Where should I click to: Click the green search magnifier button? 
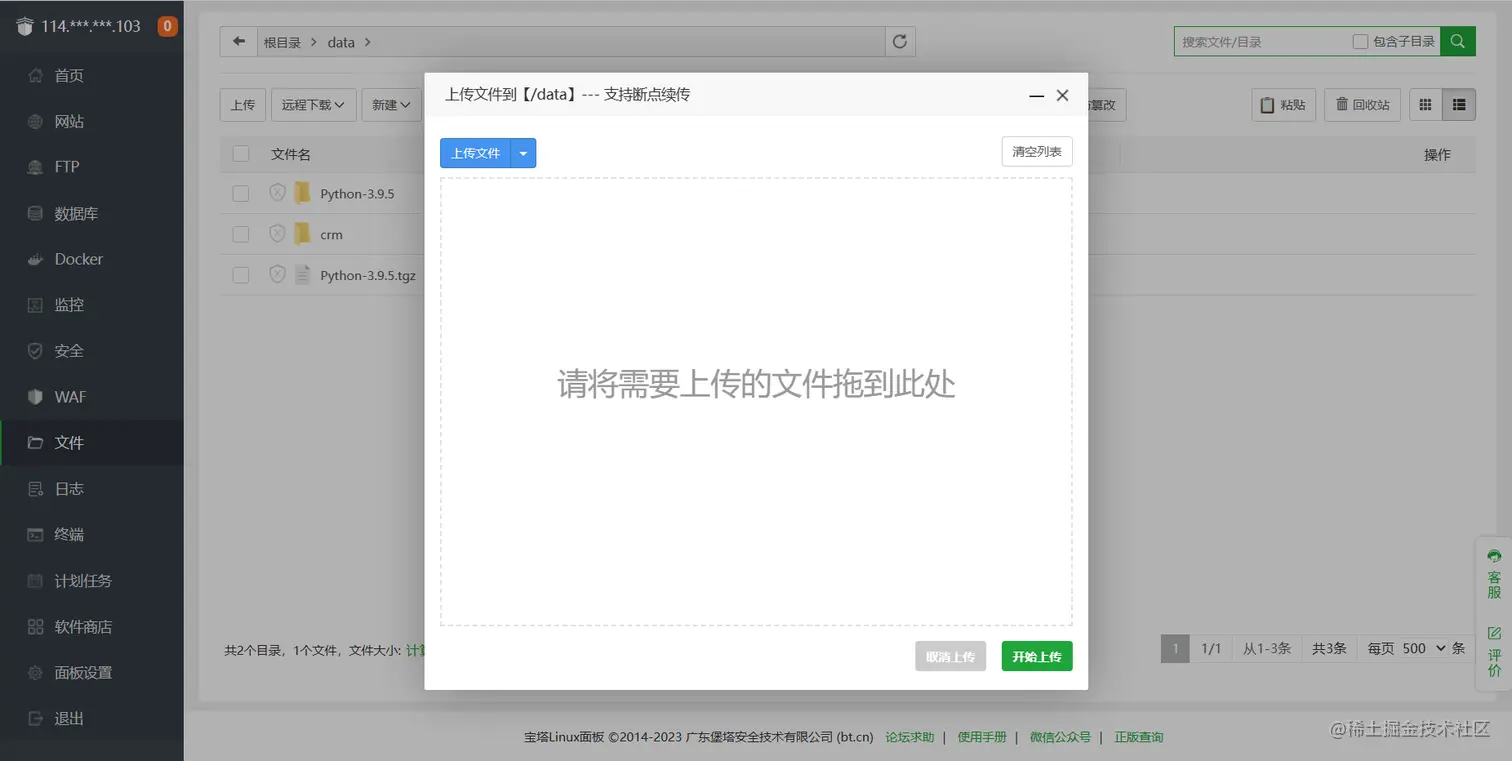(1458, 41)
